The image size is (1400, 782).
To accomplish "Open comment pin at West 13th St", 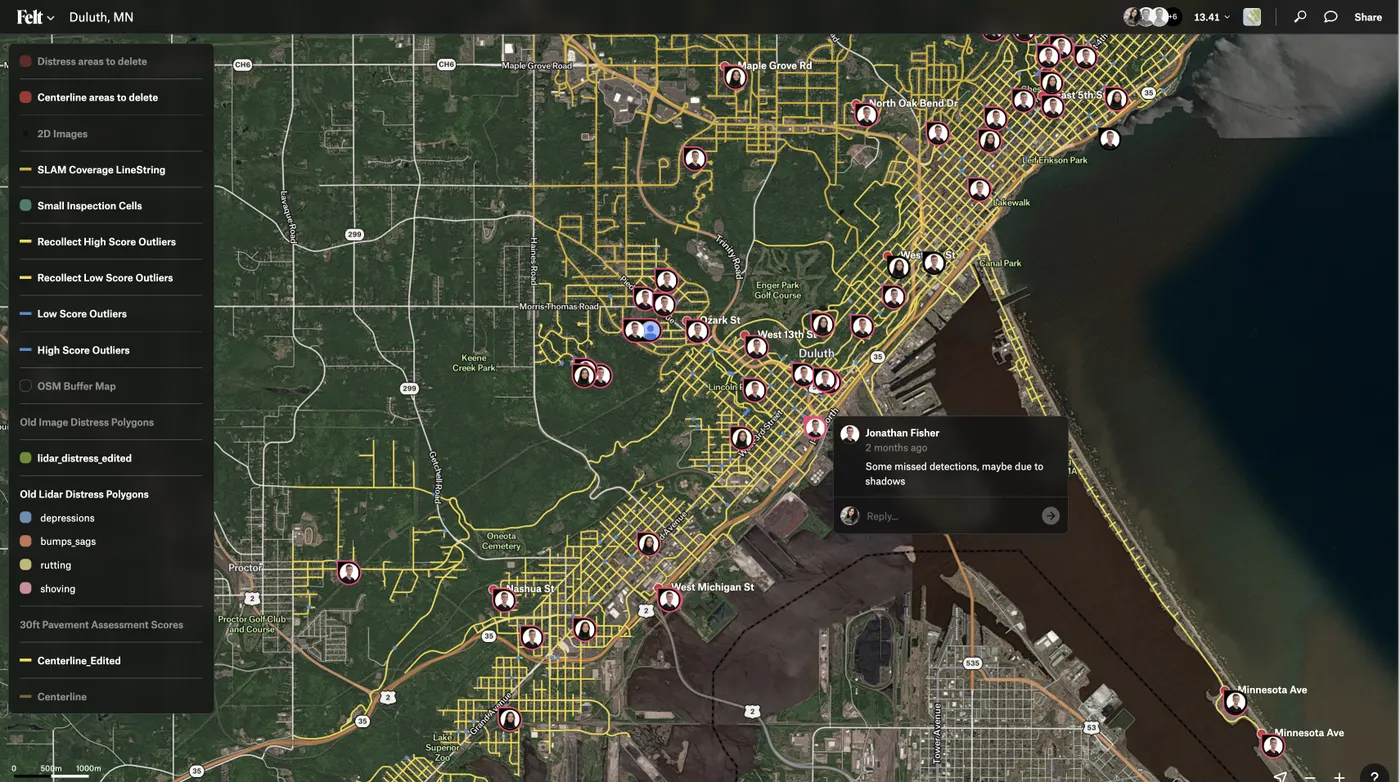I will [756, 346].
